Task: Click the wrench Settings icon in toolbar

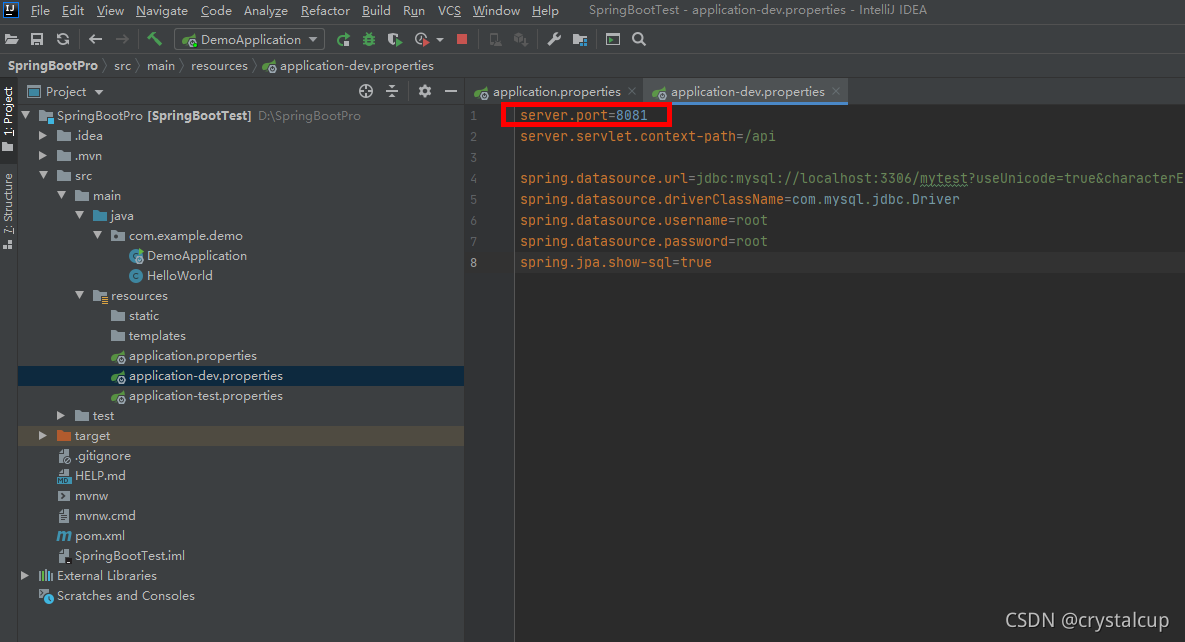Action: tap(554, 39)
